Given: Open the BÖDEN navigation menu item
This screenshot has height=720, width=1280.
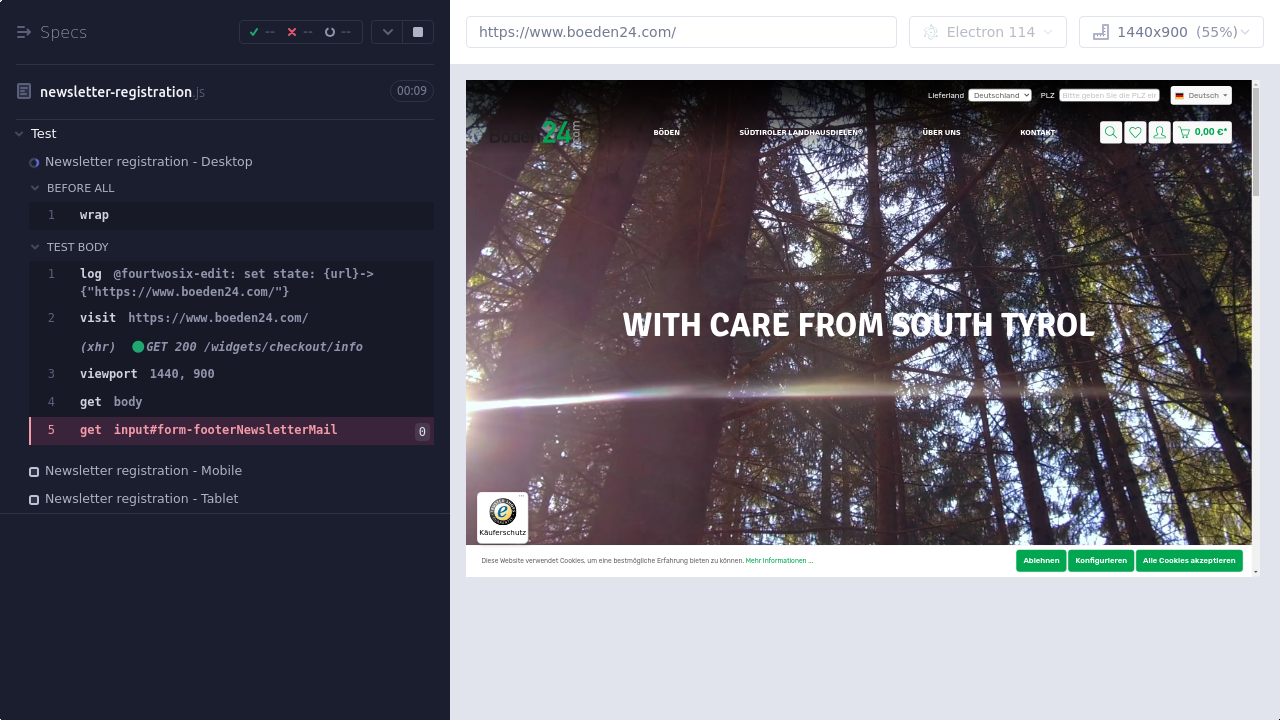Looking at the screenshot, I should [x=666, y=132].
